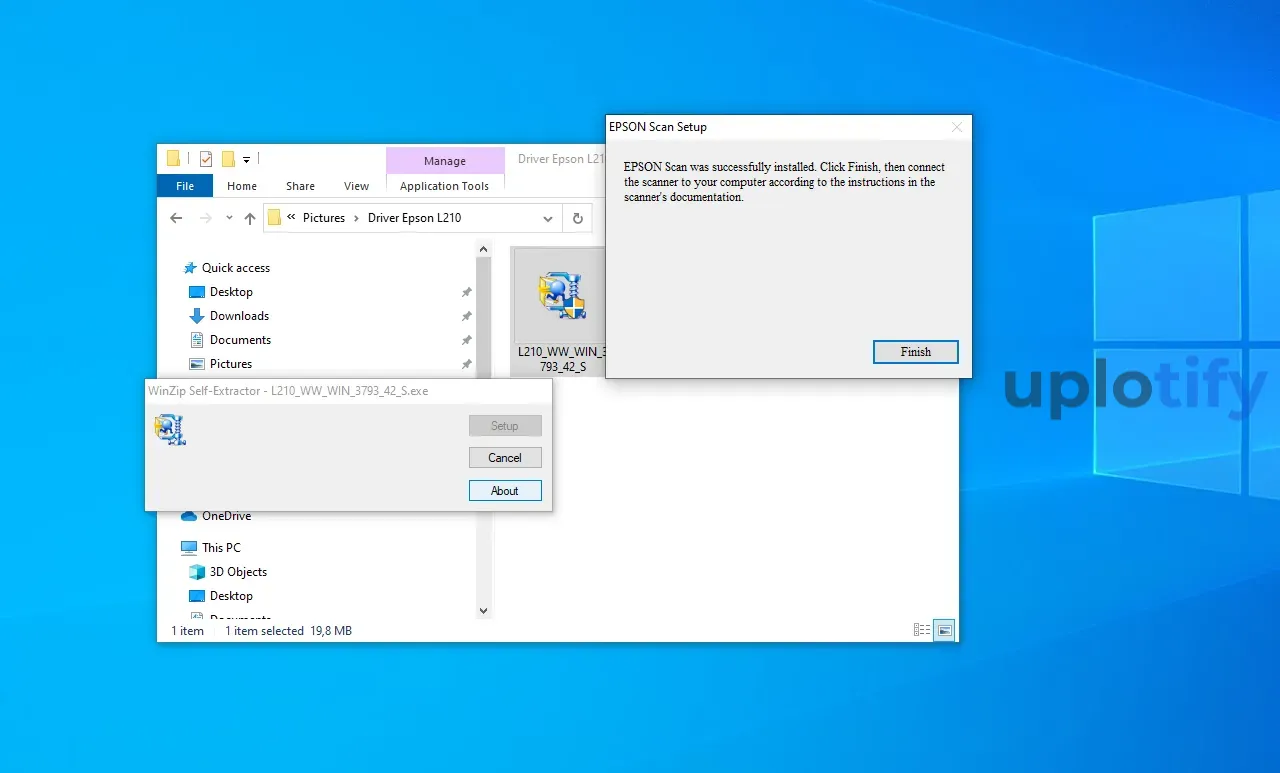Expand hidden path chevron in address bar

291,218
